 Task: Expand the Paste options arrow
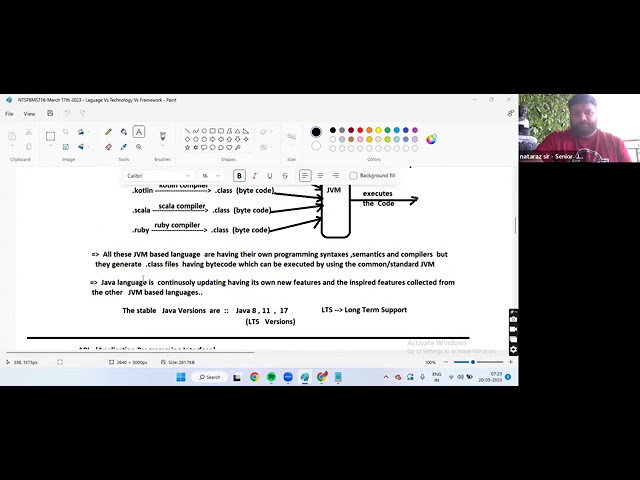[12, 146]
